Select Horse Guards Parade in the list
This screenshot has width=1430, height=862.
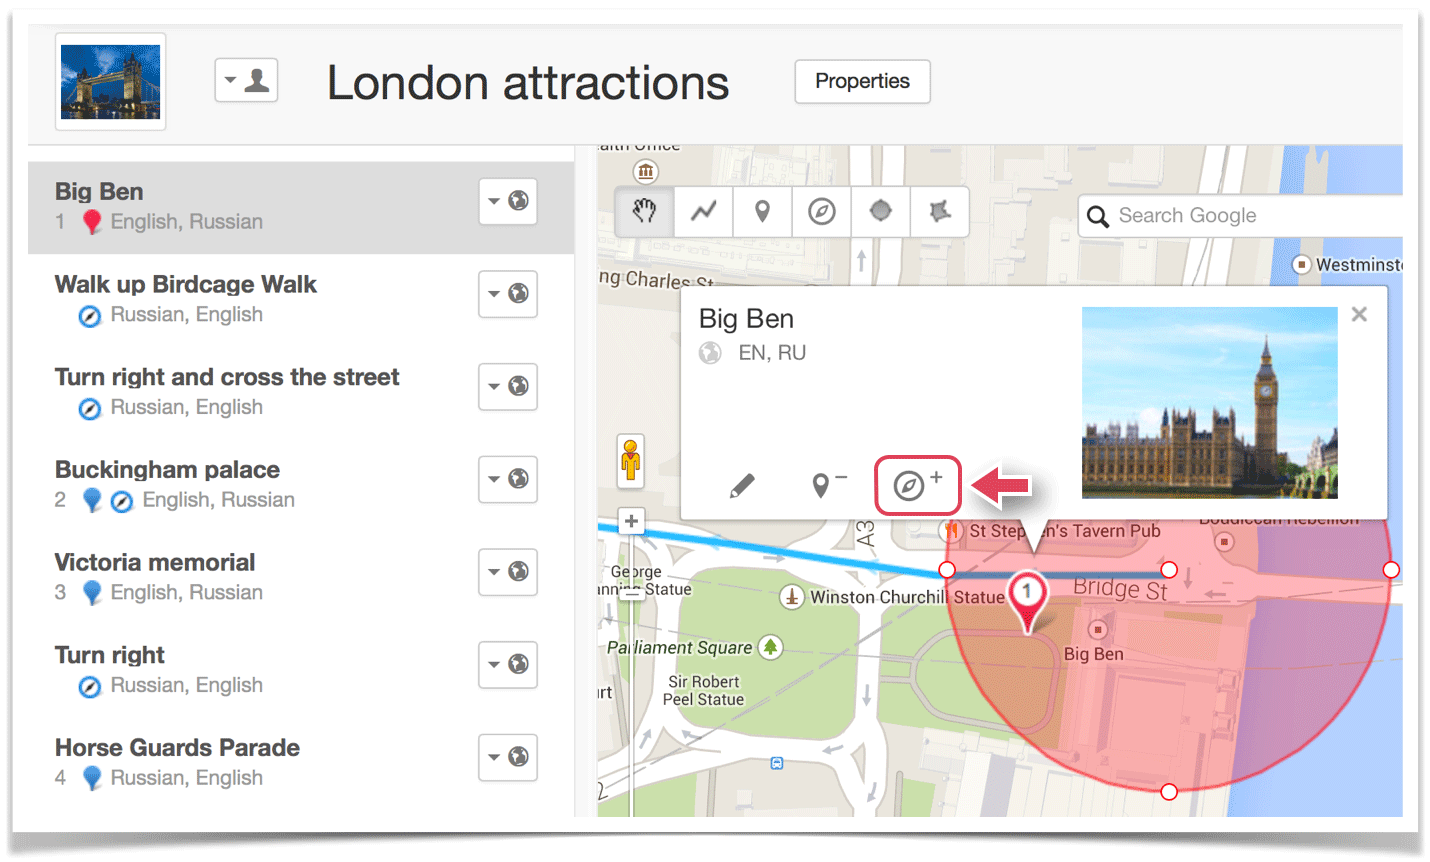[301, 763]
